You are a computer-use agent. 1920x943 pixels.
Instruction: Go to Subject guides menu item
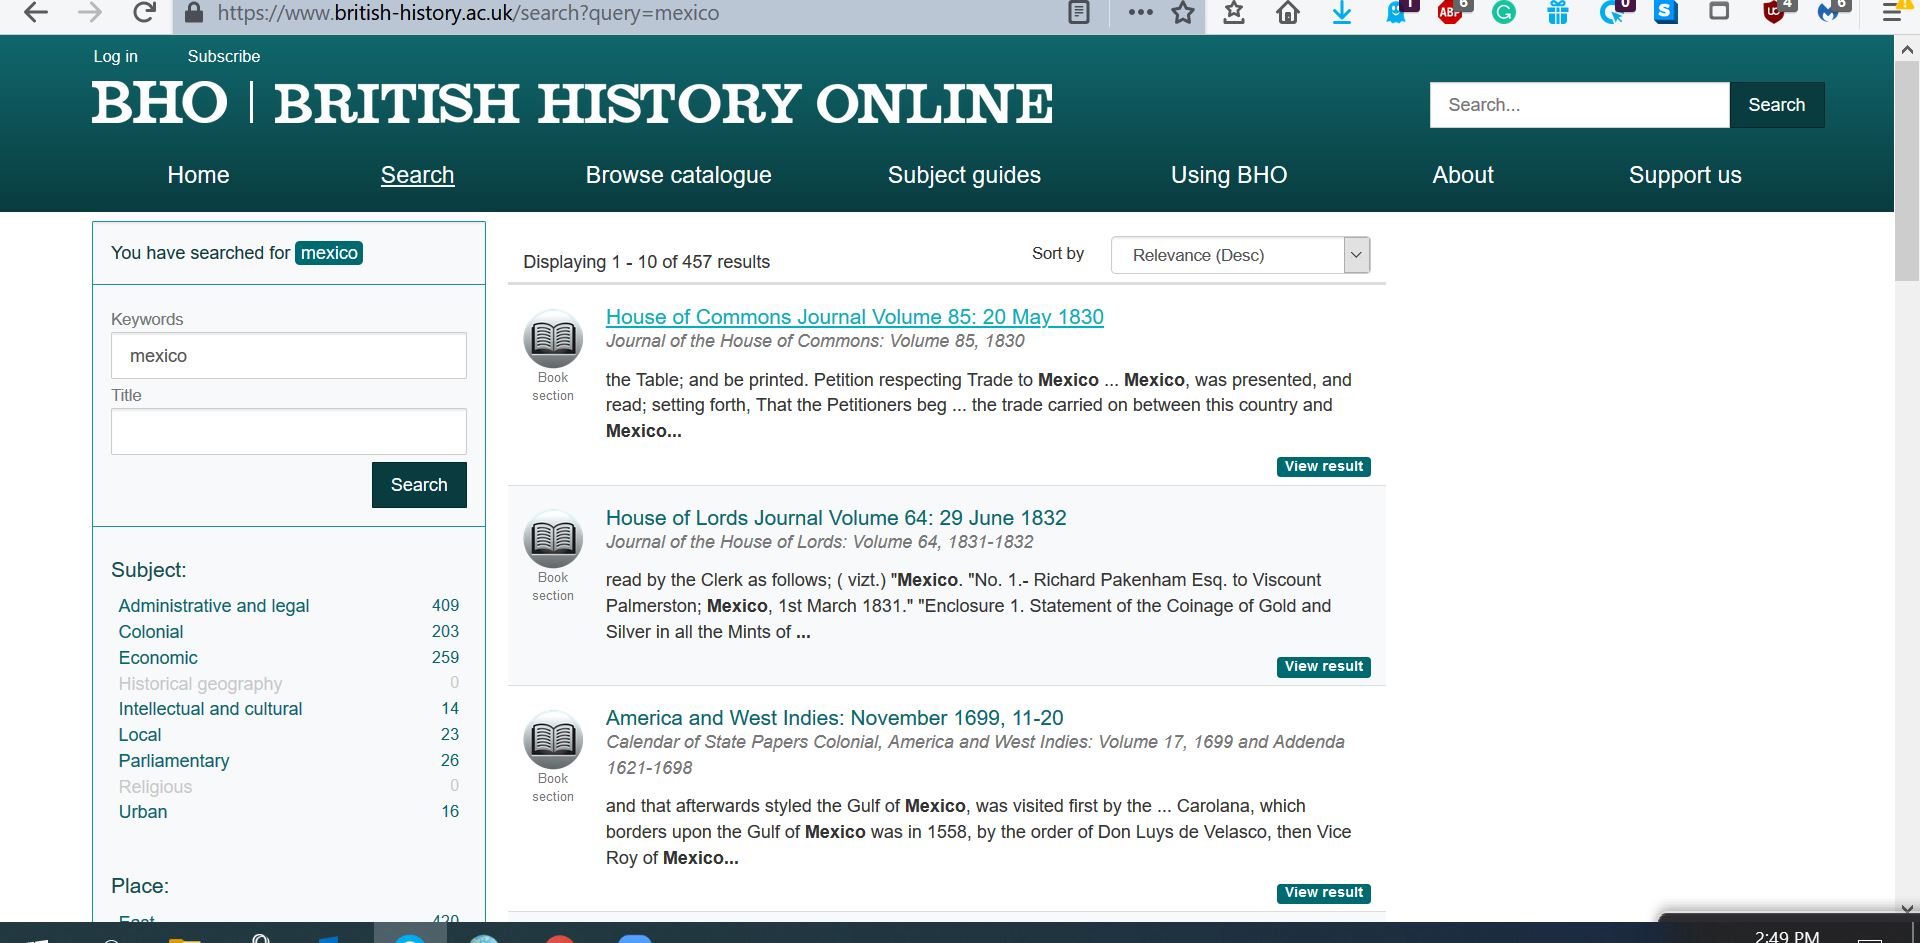tap(964, 175)
